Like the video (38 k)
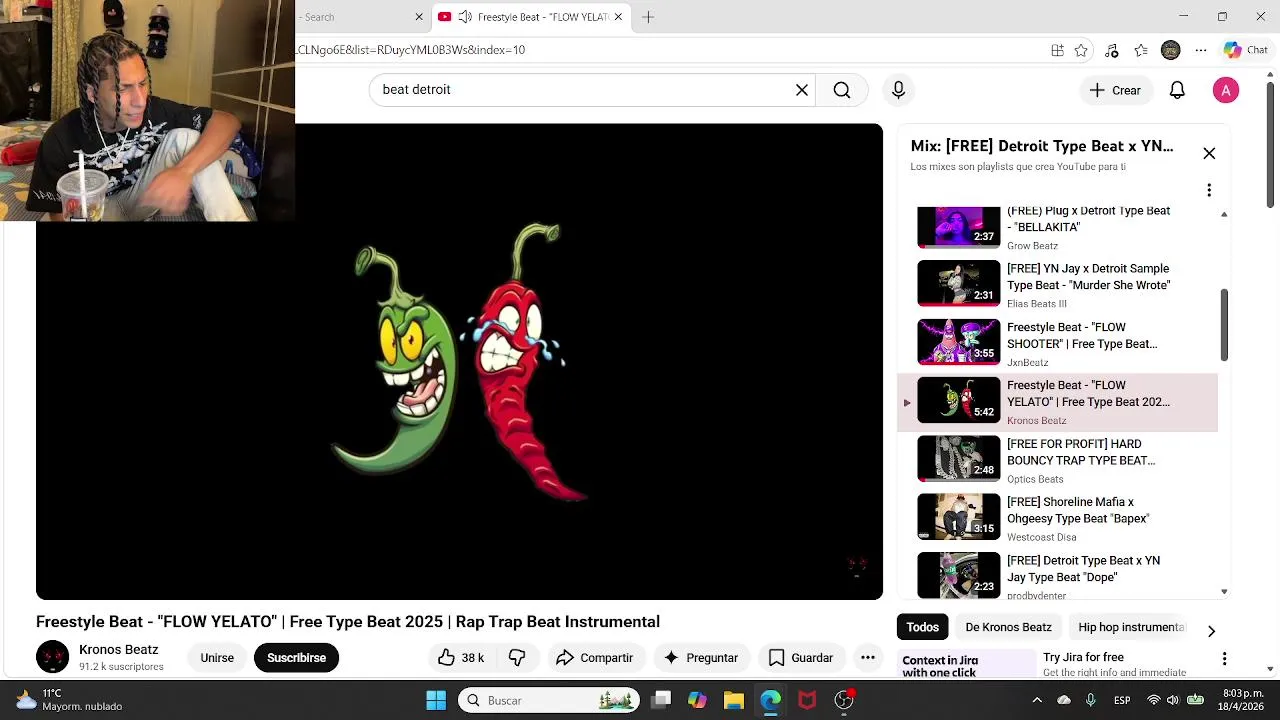 point(460,657)
